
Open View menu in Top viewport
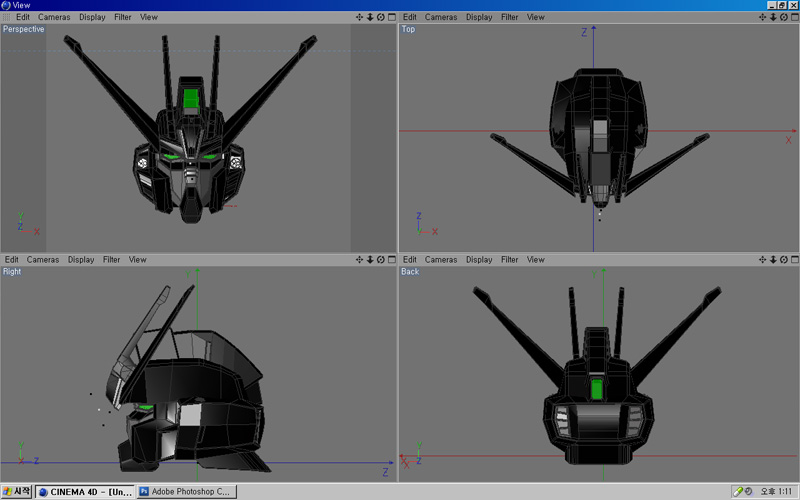(535, 17)
